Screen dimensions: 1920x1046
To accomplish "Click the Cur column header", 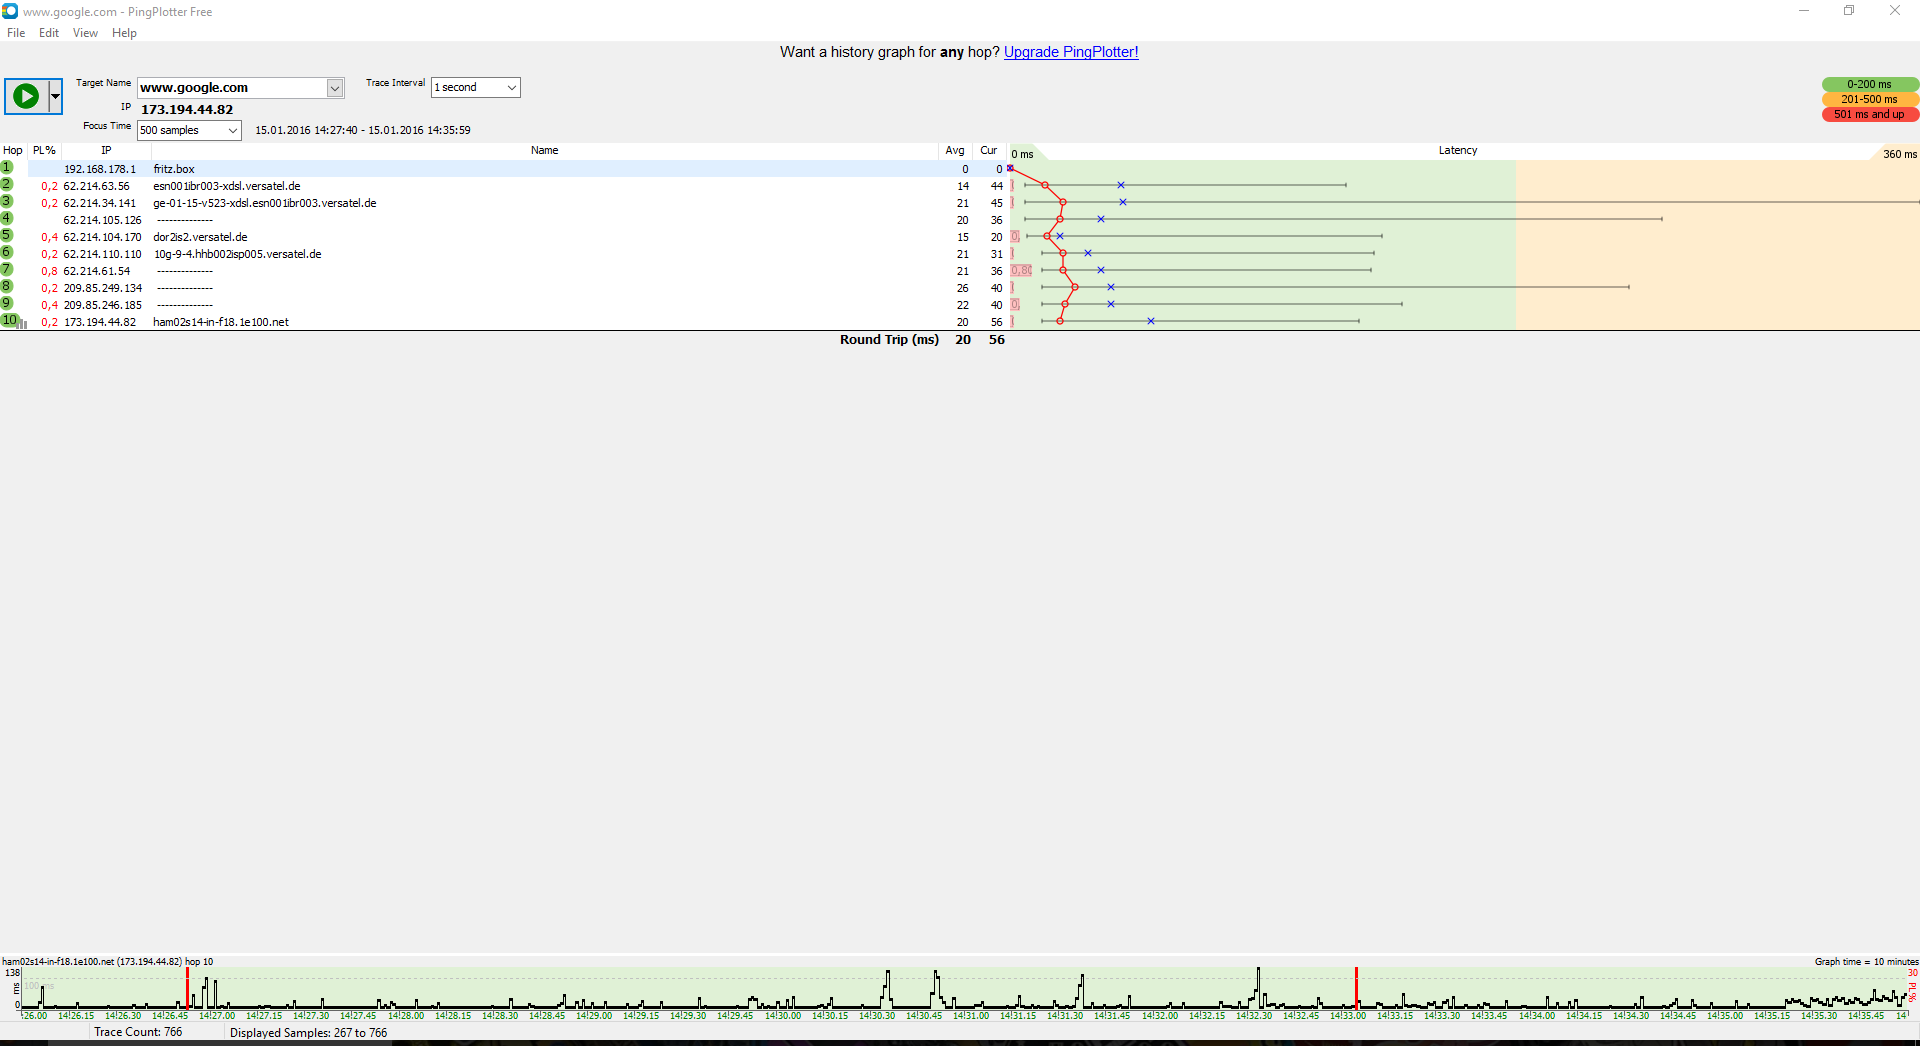I will click(989, 150).
